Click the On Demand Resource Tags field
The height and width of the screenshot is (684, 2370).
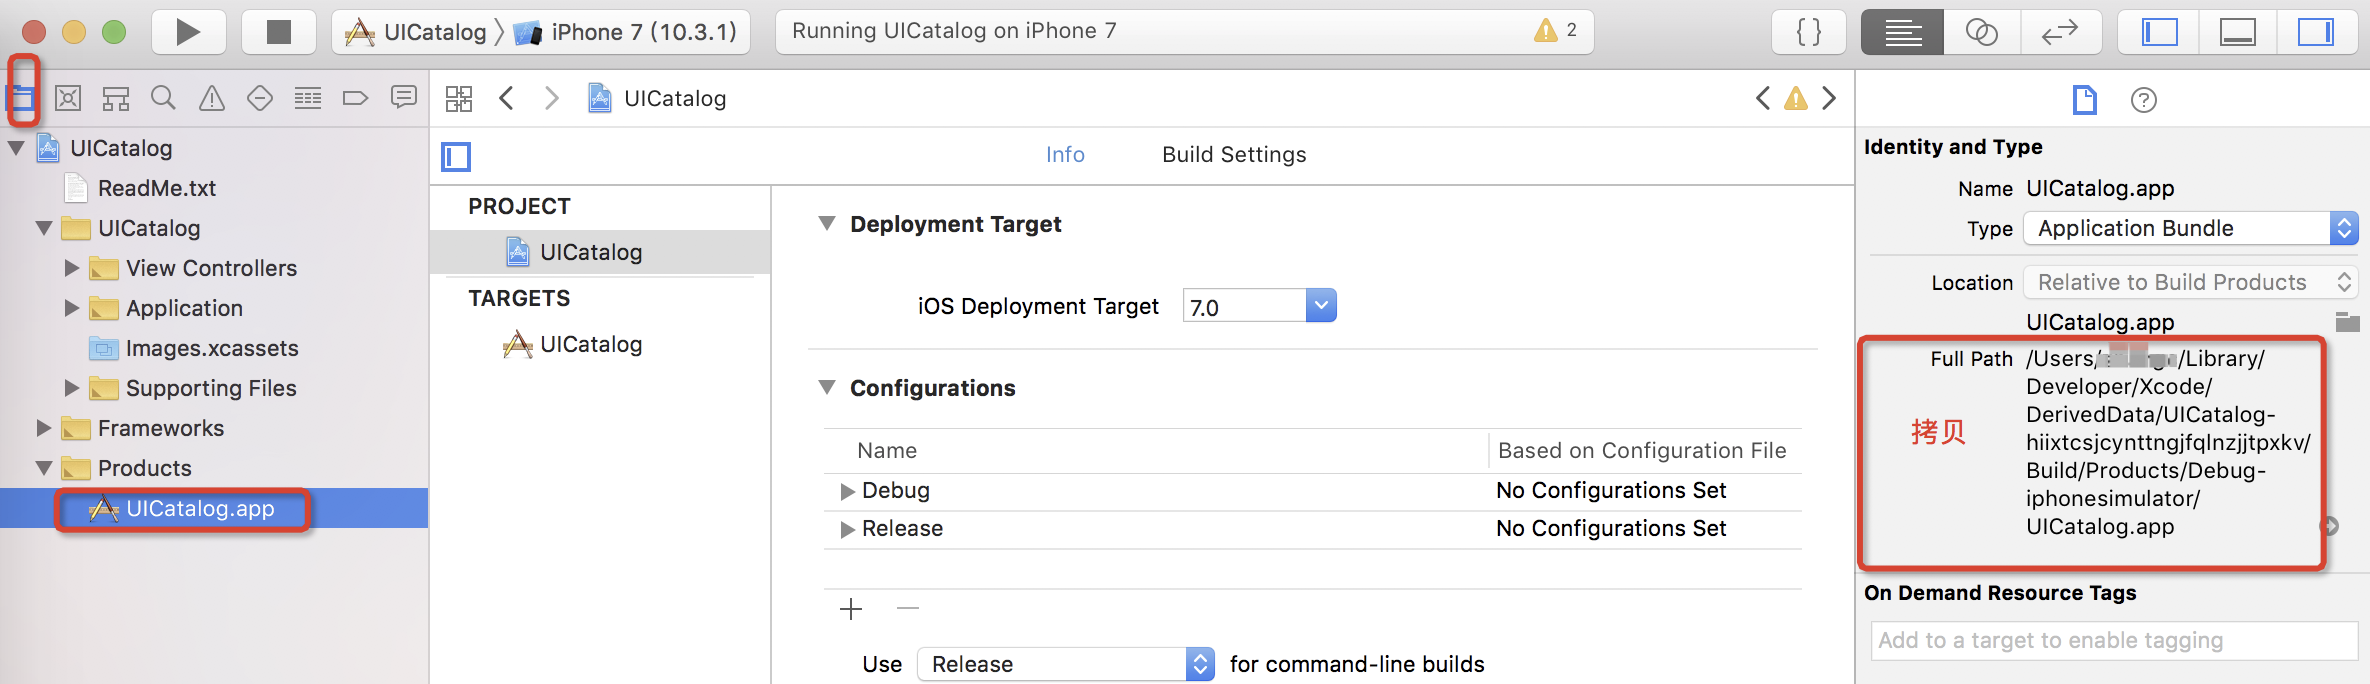click(x=2113, y=641)
